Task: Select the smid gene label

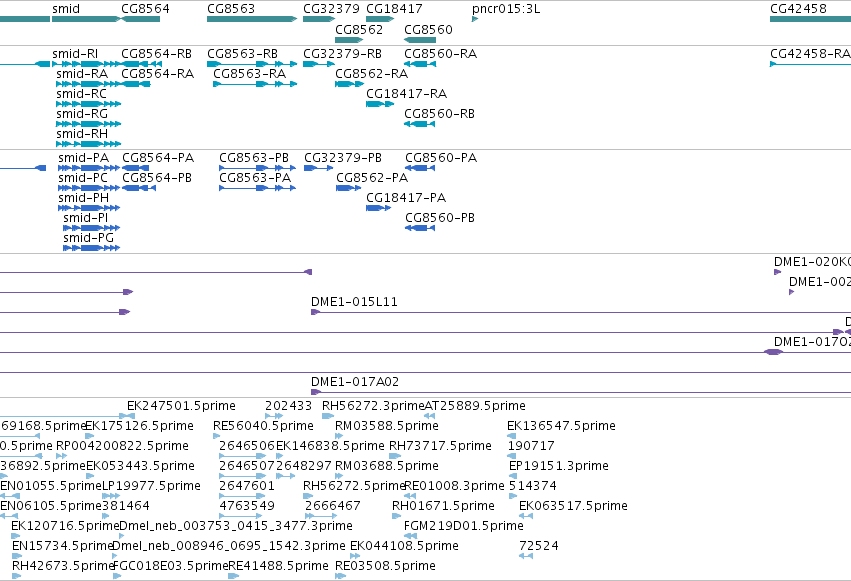Action: point(66,9)
